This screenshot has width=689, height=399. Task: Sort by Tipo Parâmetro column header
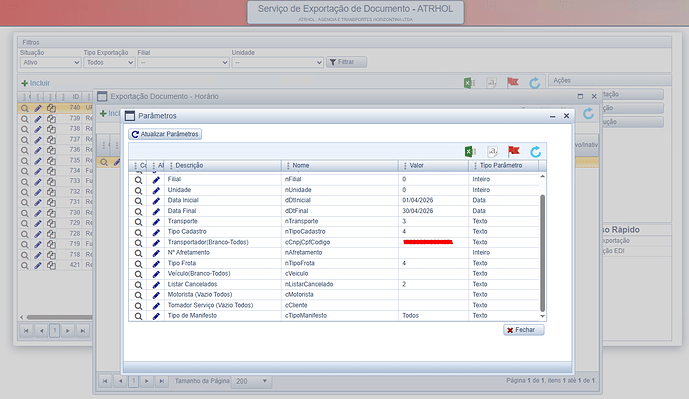tap(501, 166)
